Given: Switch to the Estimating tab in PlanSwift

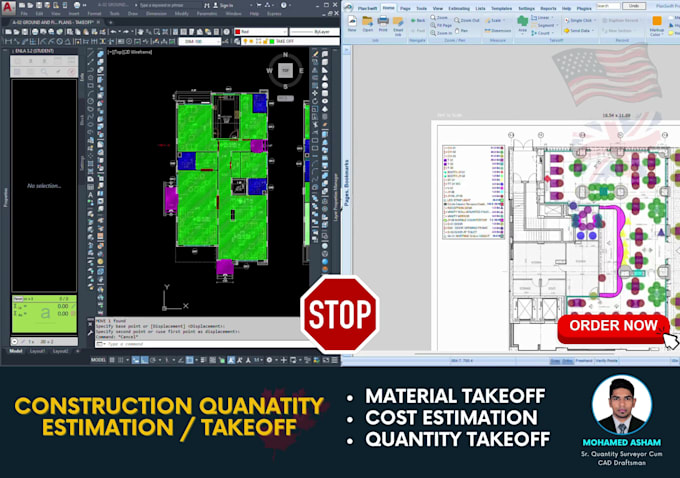Looking at the screenshot, I should [459, 8].
